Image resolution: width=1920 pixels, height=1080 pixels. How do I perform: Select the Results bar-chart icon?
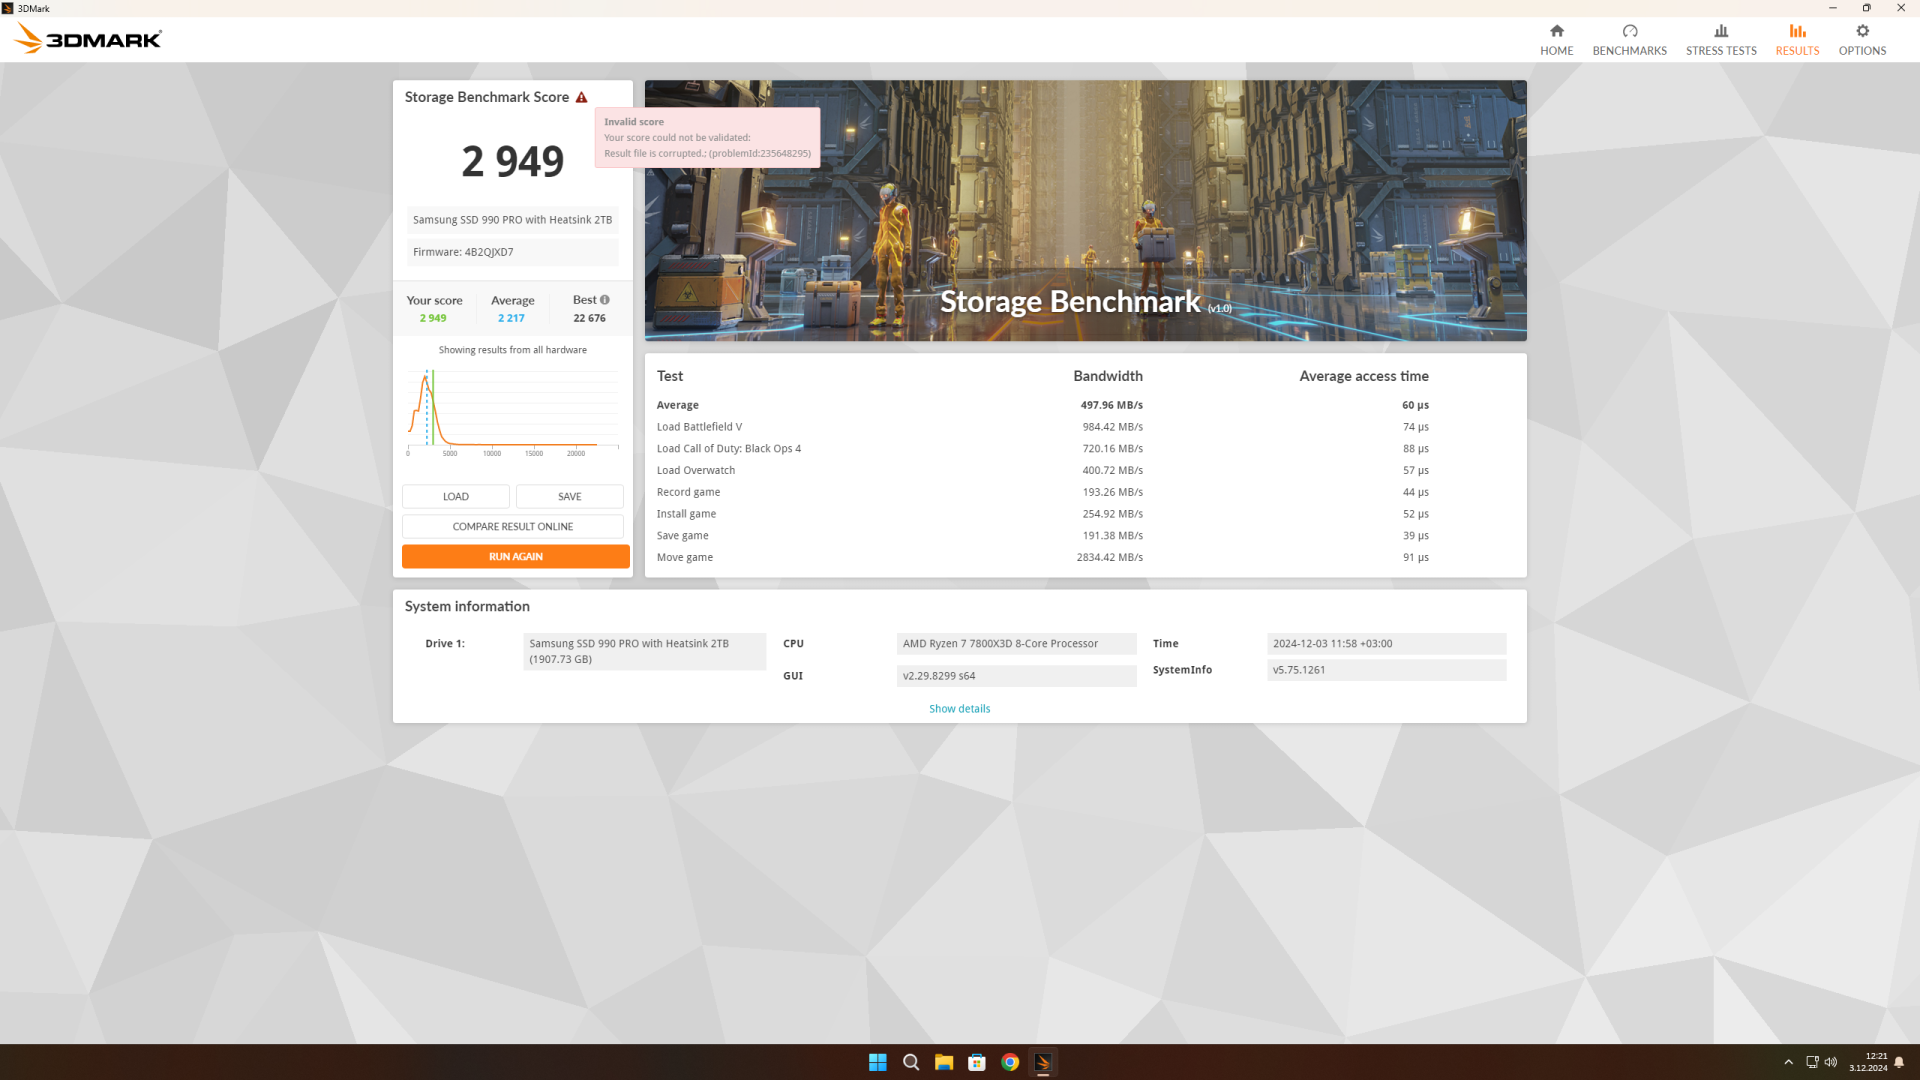[x=1797, y=38]
